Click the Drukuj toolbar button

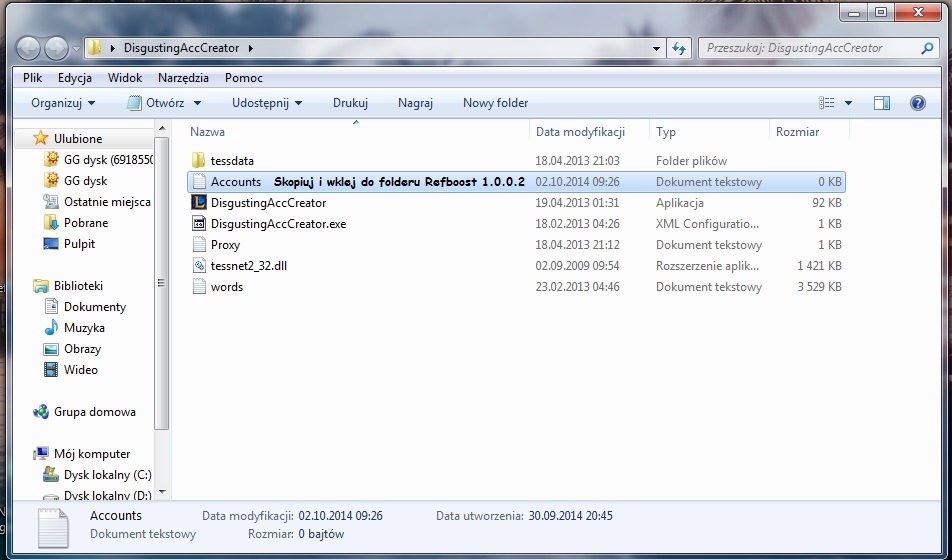point(350,103)
